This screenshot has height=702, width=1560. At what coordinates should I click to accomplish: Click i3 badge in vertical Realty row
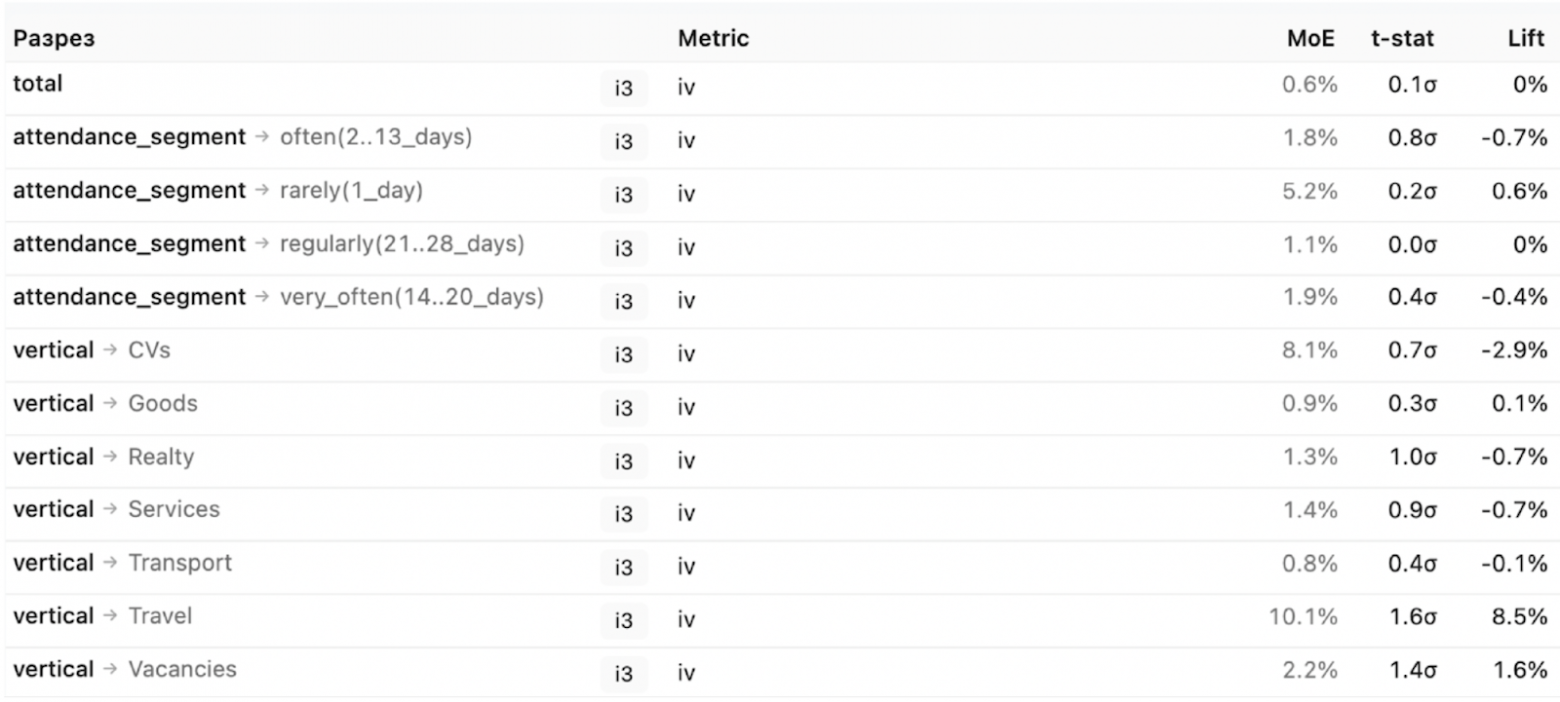(623, 461)
